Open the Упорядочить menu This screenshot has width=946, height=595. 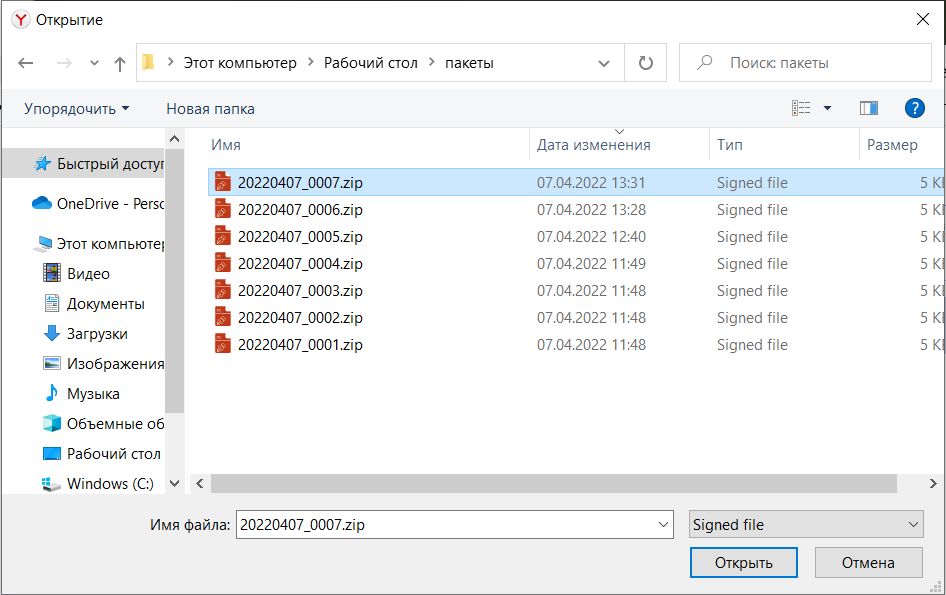(x=76, y=108)
